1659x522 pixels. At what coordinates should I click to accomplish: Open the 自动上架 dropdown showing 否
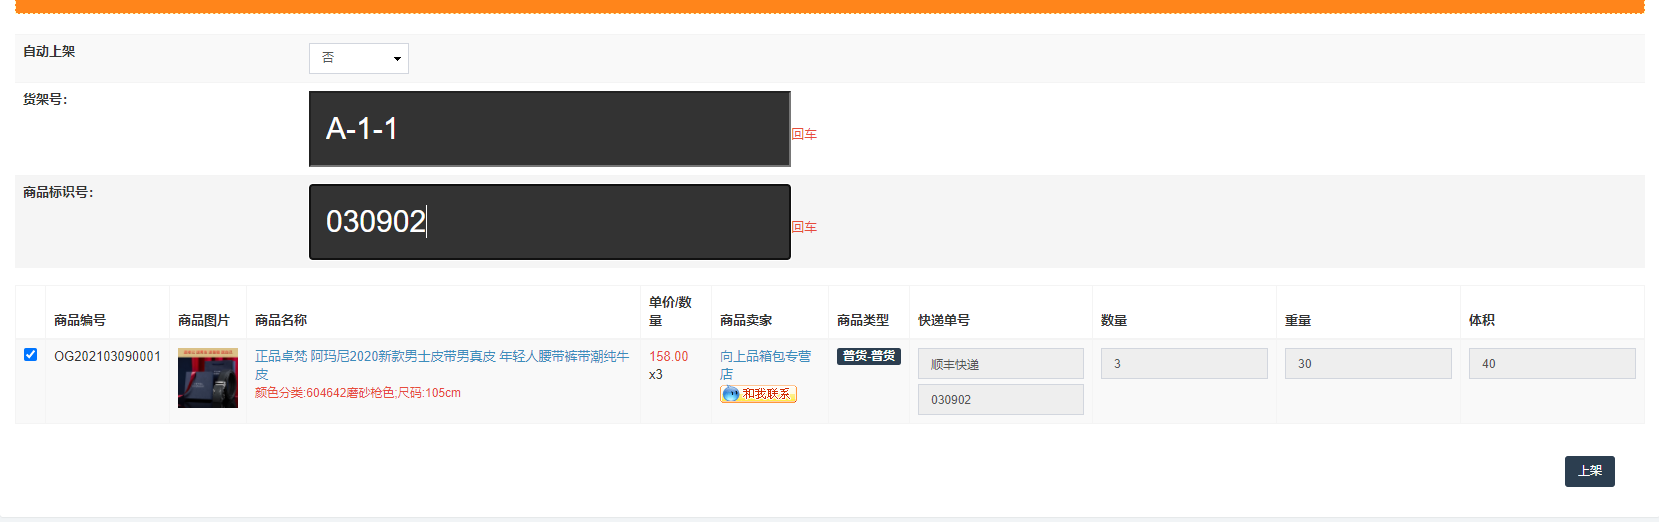pos(358,58)
